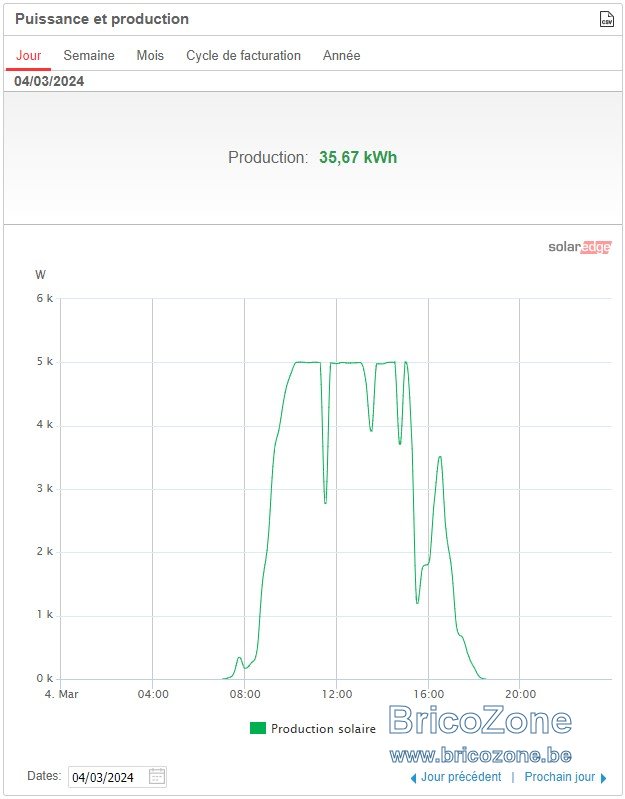The image size is (625, 799).
Task: Go to Prochain jour
Action: pos(560,777)
